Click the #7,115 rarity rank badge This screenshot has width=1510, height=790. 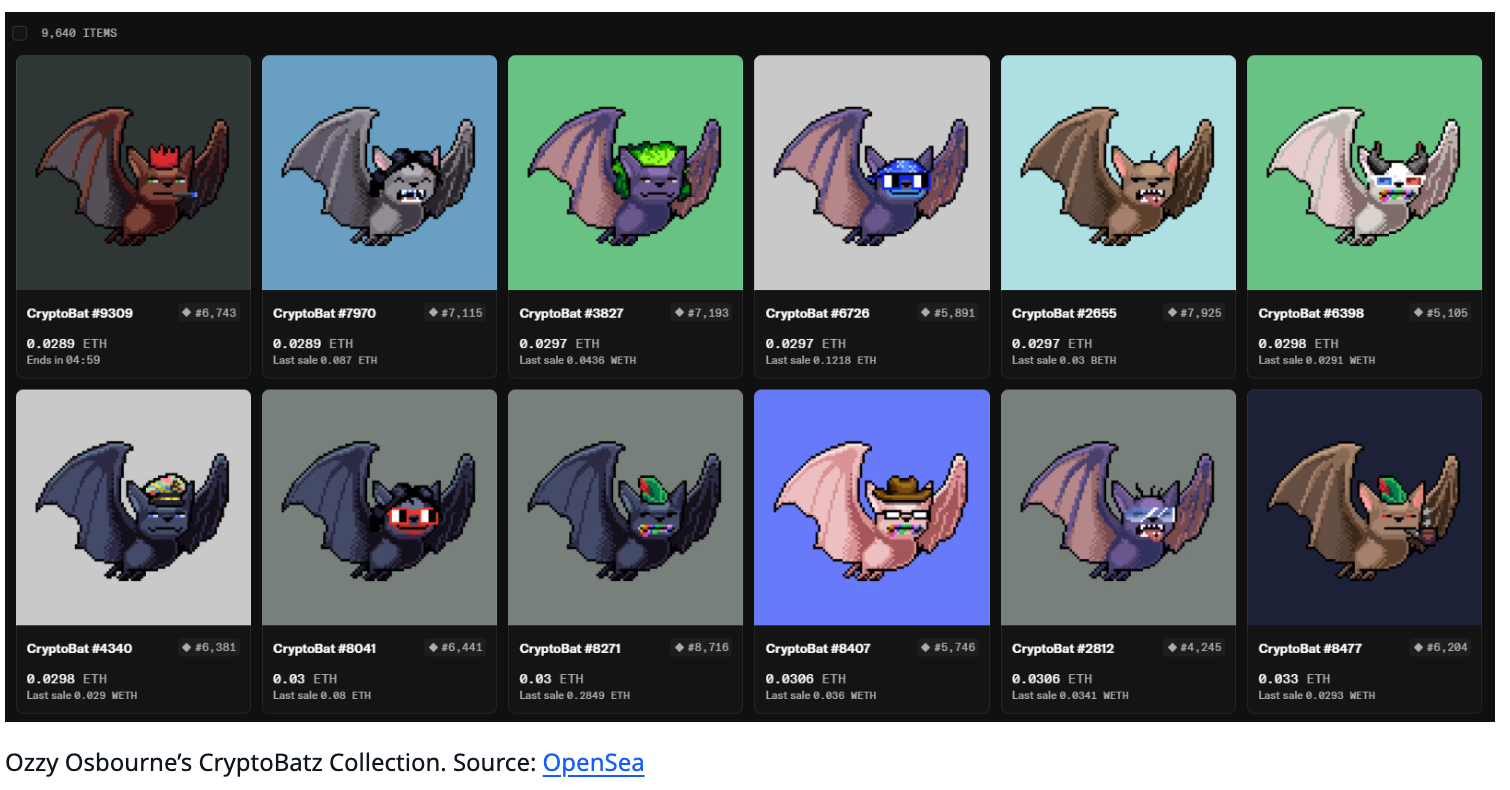456,313
